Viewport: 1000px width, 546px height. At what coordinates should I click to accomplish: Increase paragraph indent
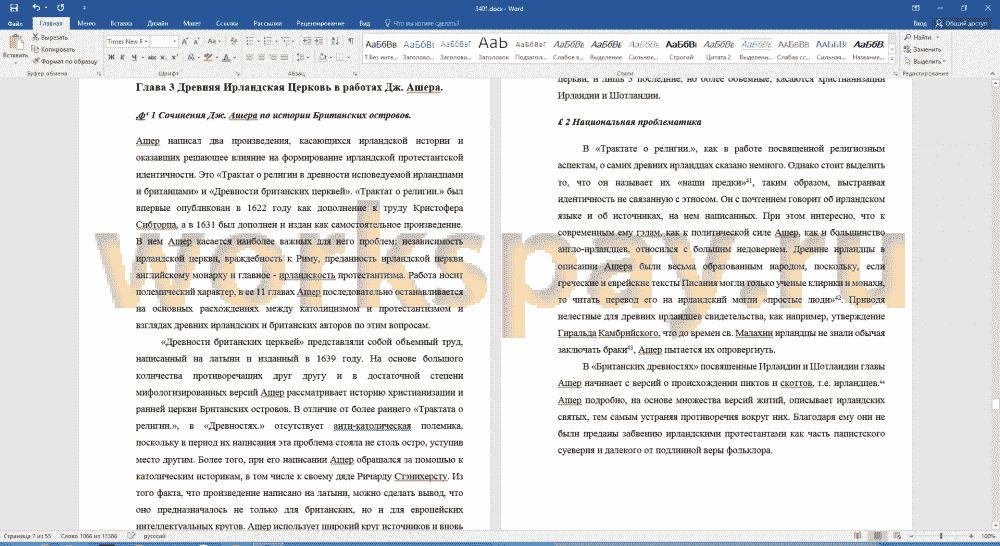click(318, 41)
